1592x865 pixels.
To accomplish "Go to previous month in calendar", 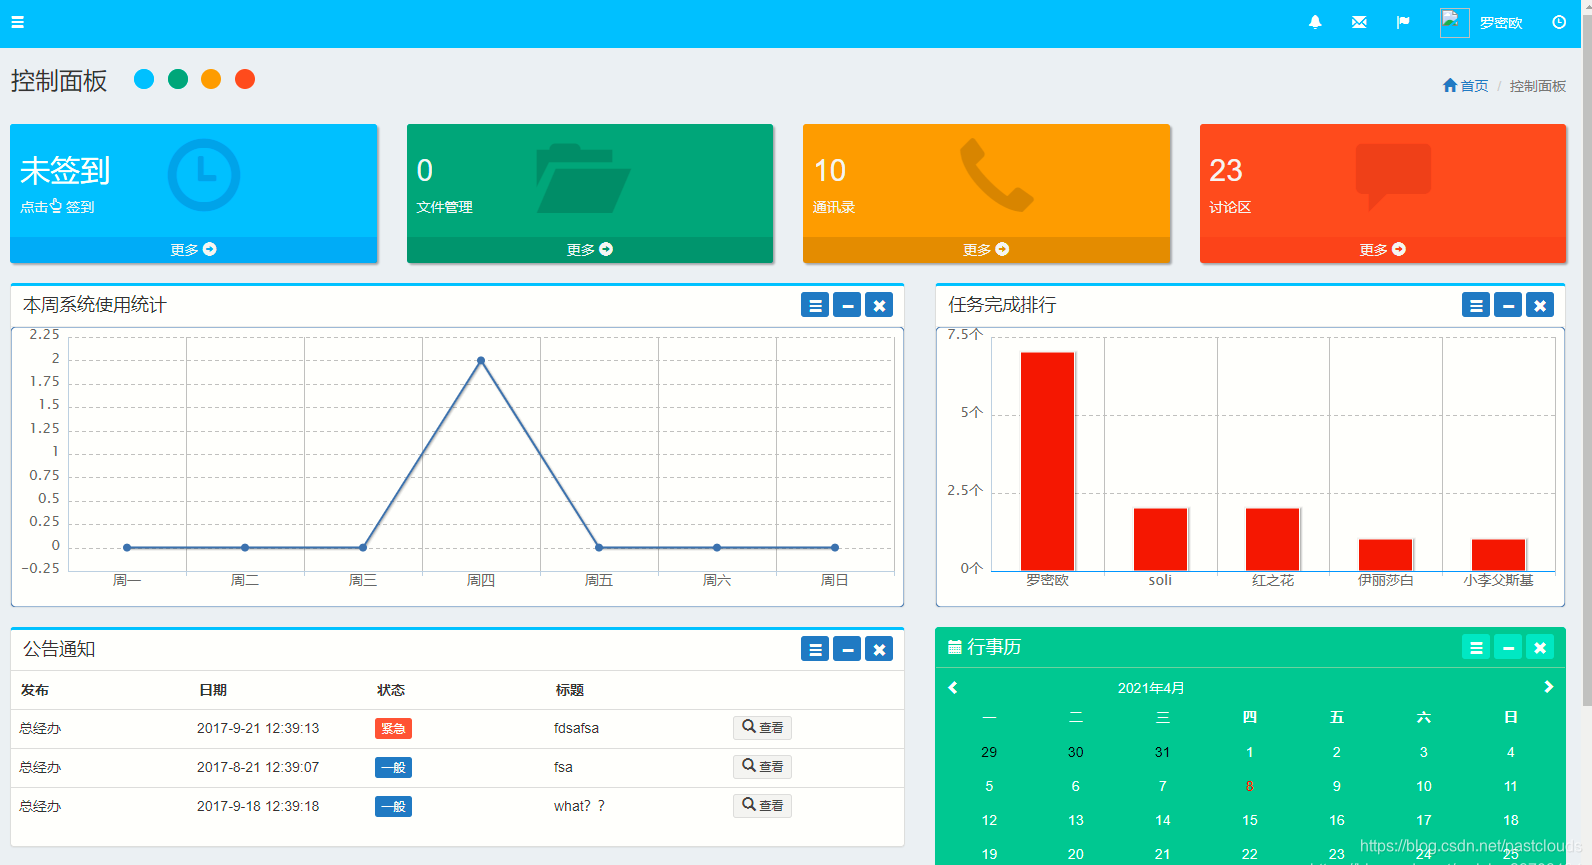I will (953, 687).
